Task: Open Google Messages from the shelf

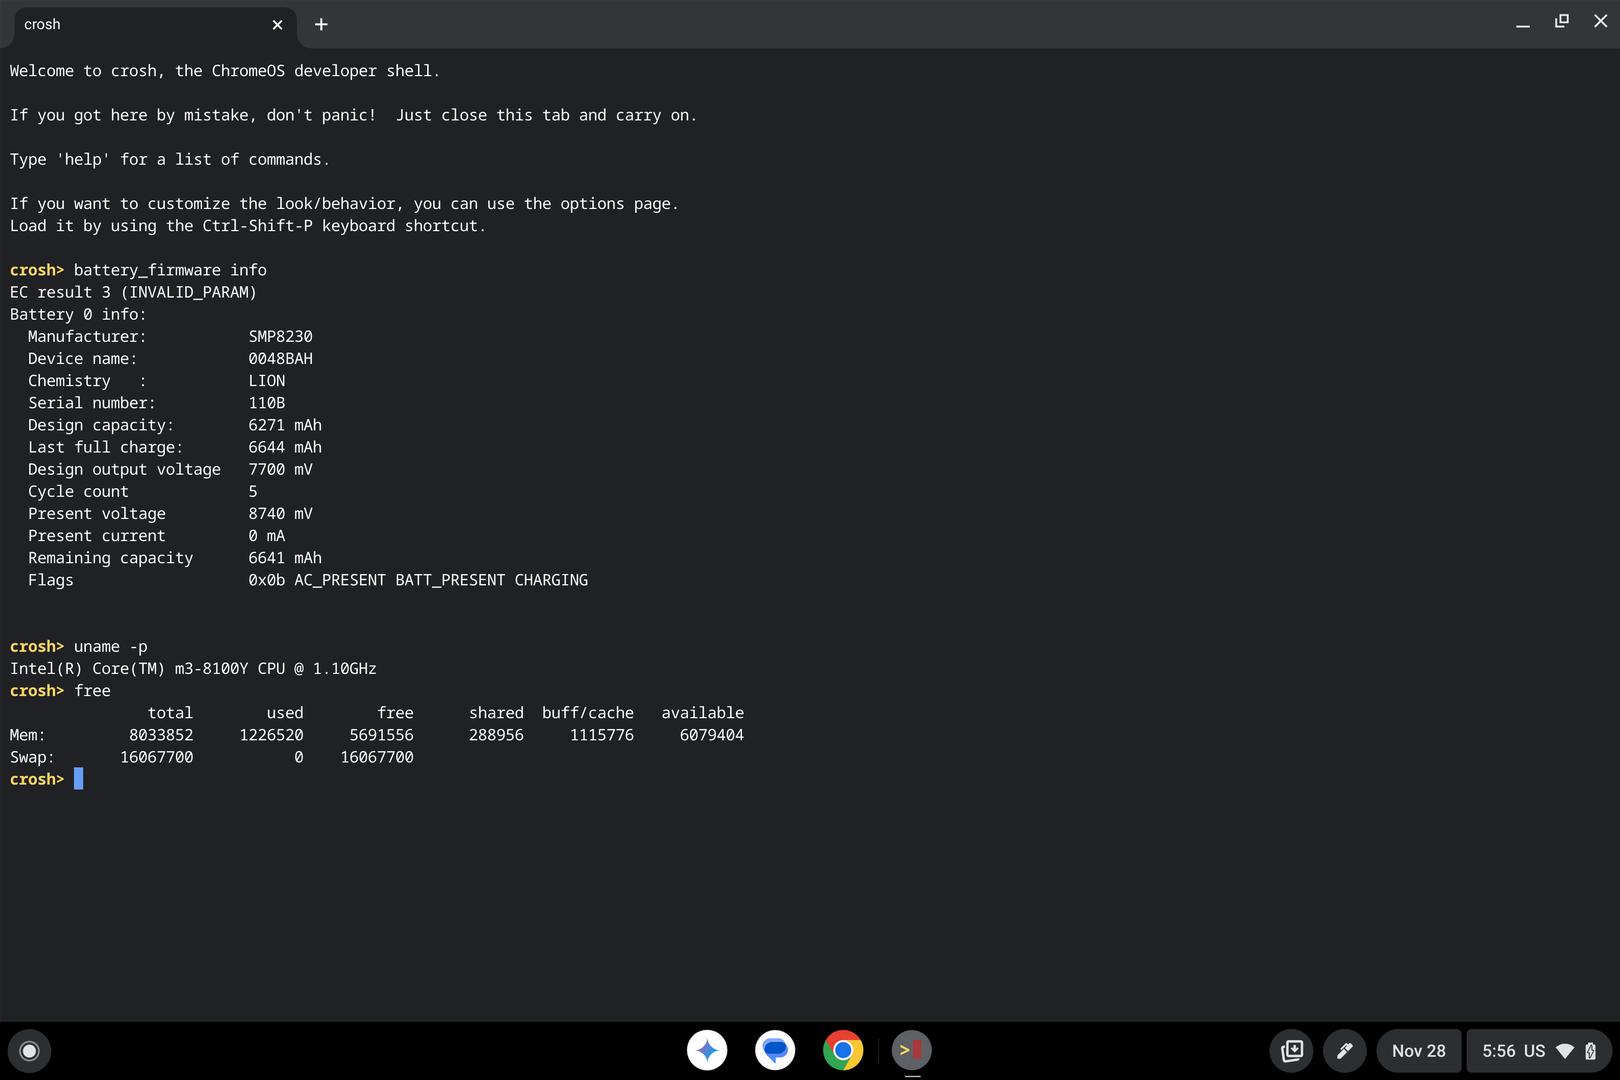Action: (x=775, y=1050)
